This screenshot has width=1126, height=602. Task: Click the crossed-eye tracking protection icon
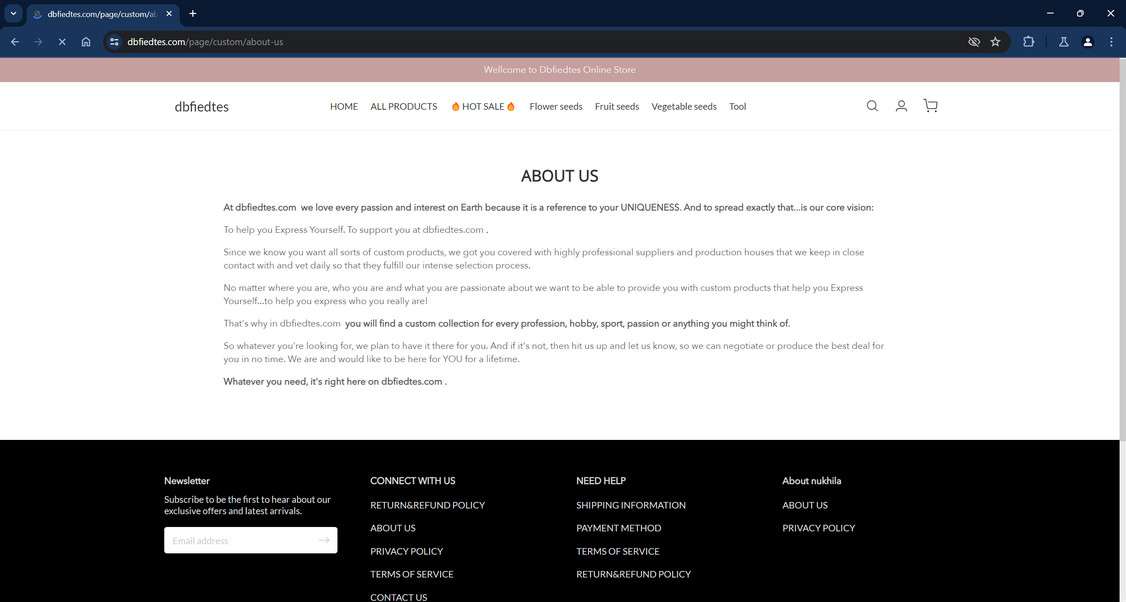[x=974, y=42]
